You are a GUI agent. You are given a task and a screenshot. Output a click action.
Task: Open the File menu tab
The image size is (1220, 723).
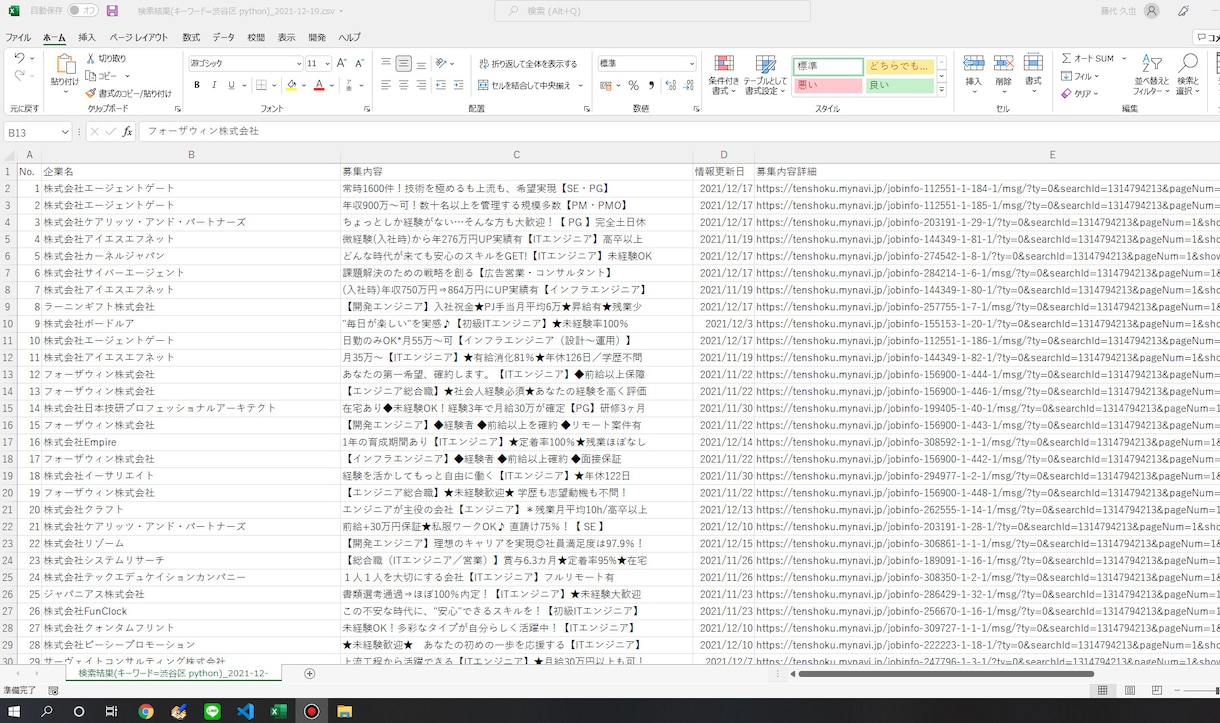[18, 37]
